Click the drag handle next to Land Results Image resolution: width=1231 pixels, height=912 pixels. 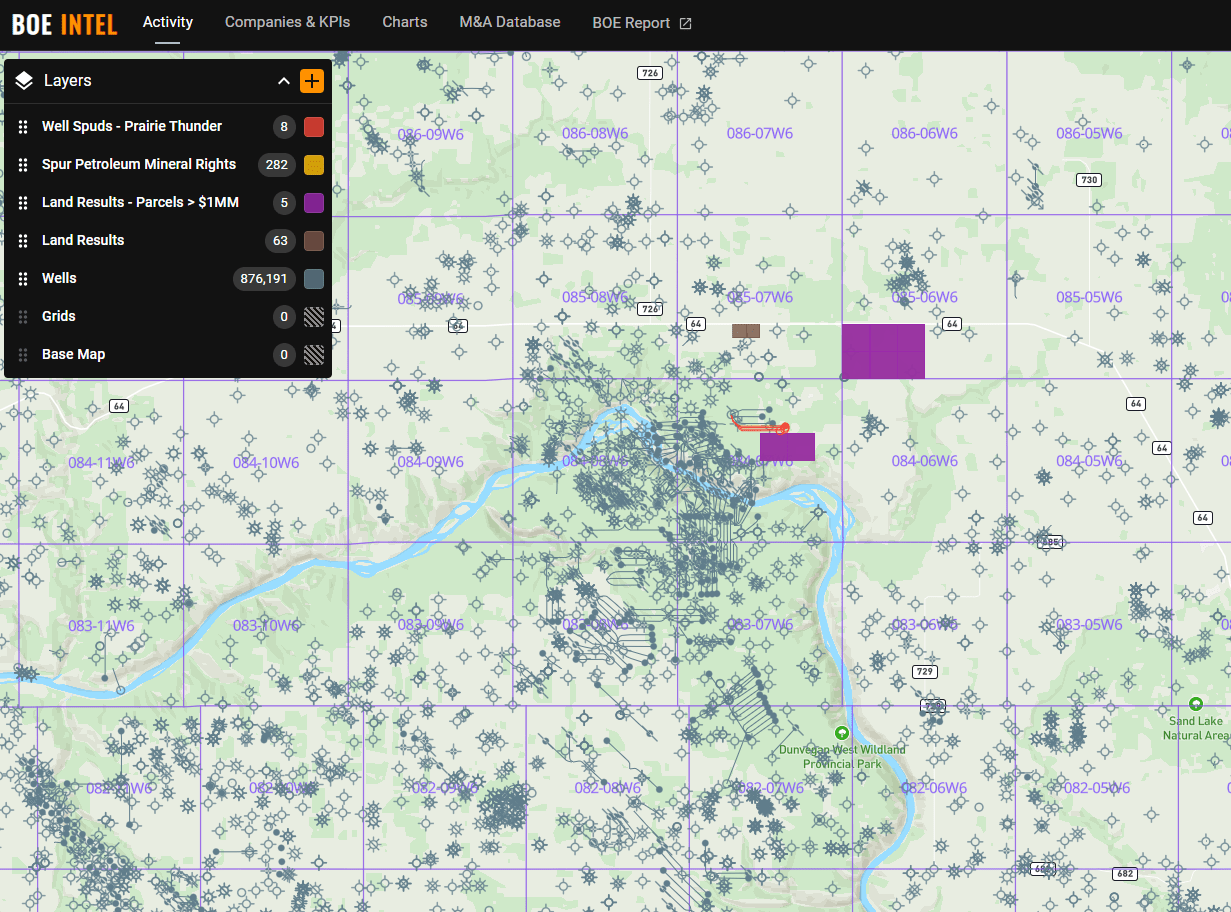click(x=22, y=240)
